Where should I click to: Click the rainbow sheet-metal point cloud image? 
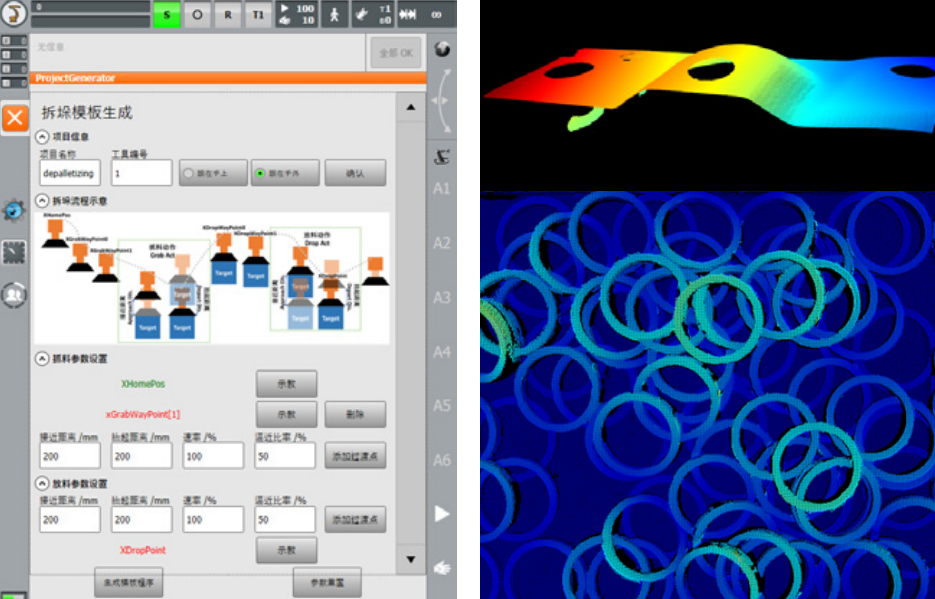point(708,95)
